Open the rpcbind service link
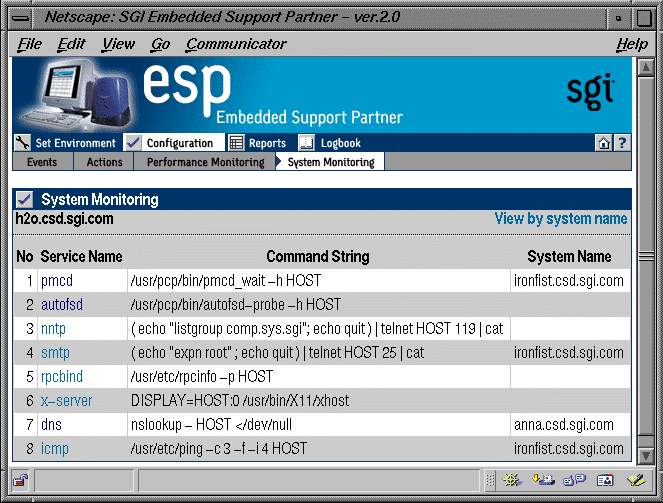663x503 pixels. pyautogui.click(x=62, y=376)
